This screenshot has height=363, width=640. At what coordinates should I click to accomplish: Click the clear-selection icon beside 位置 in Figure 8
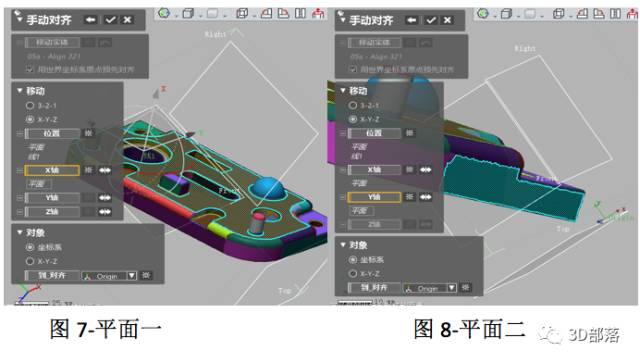point(409,133)
